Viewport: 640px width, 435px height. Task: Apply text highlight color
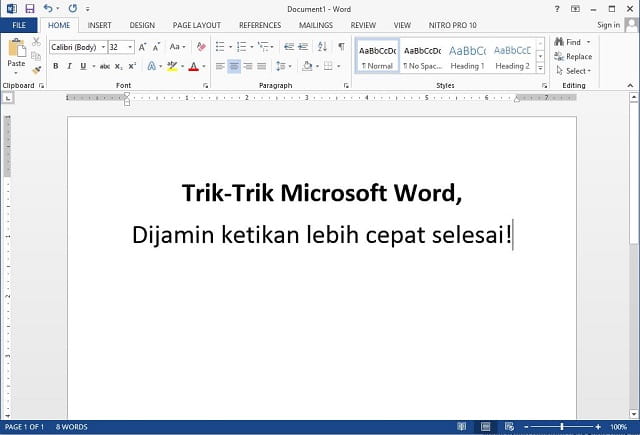[172, 66]
